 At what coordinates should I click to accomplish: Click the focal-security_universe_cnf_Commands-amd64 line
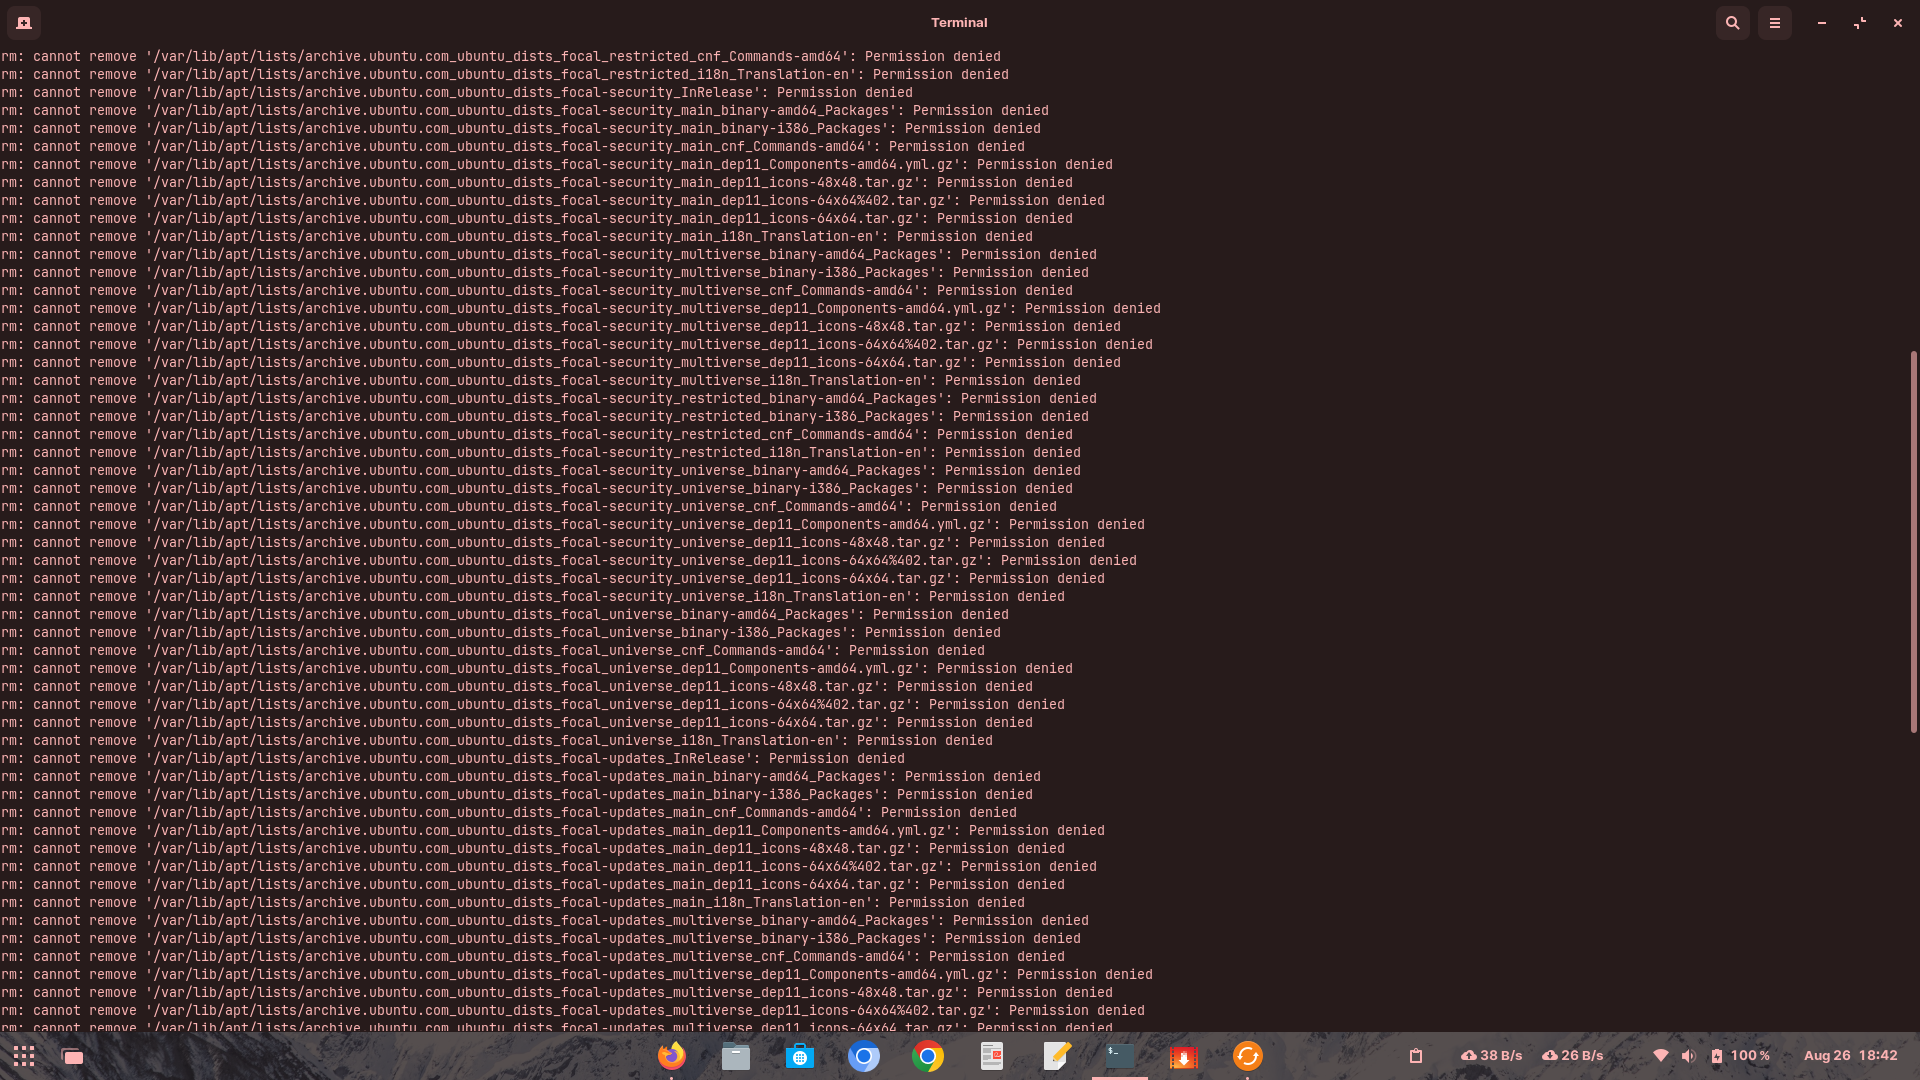click(529, 507)
